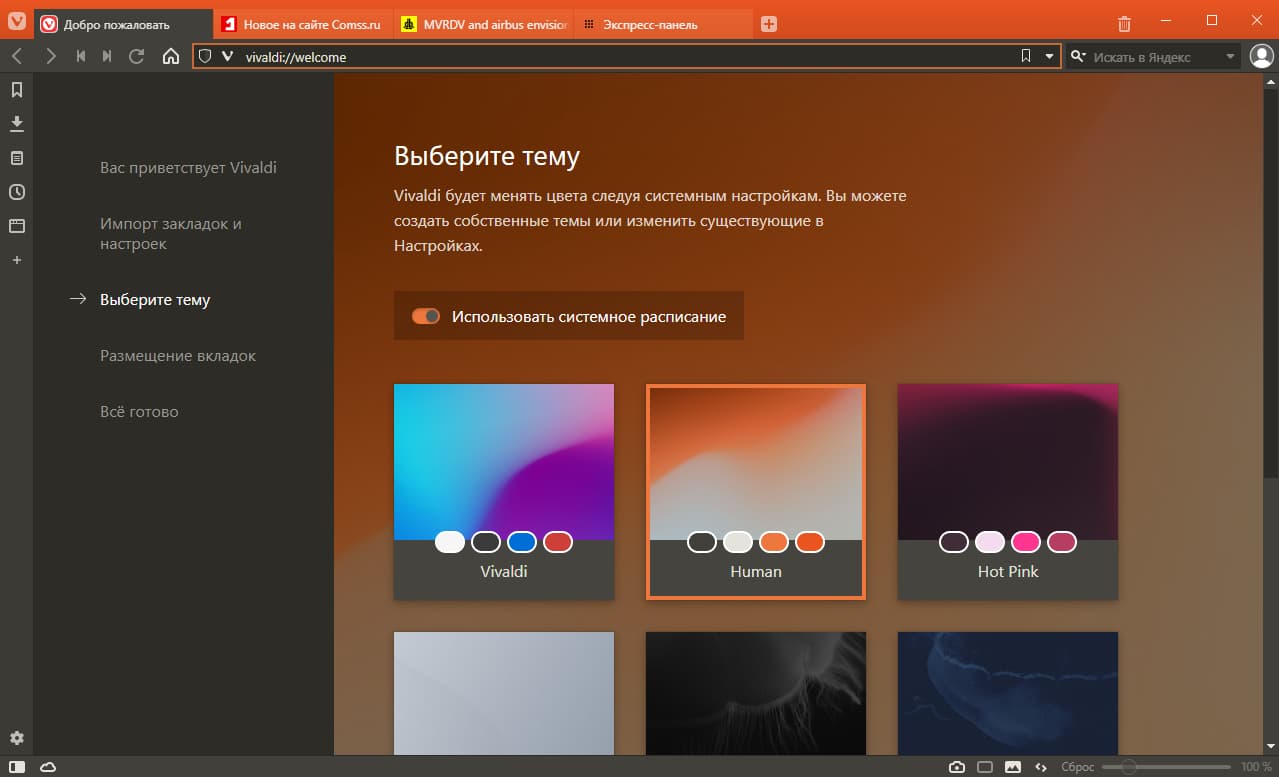Viewport: 1279px width, 777px height.
Task: Select the dark swatch on Vivaldi theme
Action: tap(486, 542)
